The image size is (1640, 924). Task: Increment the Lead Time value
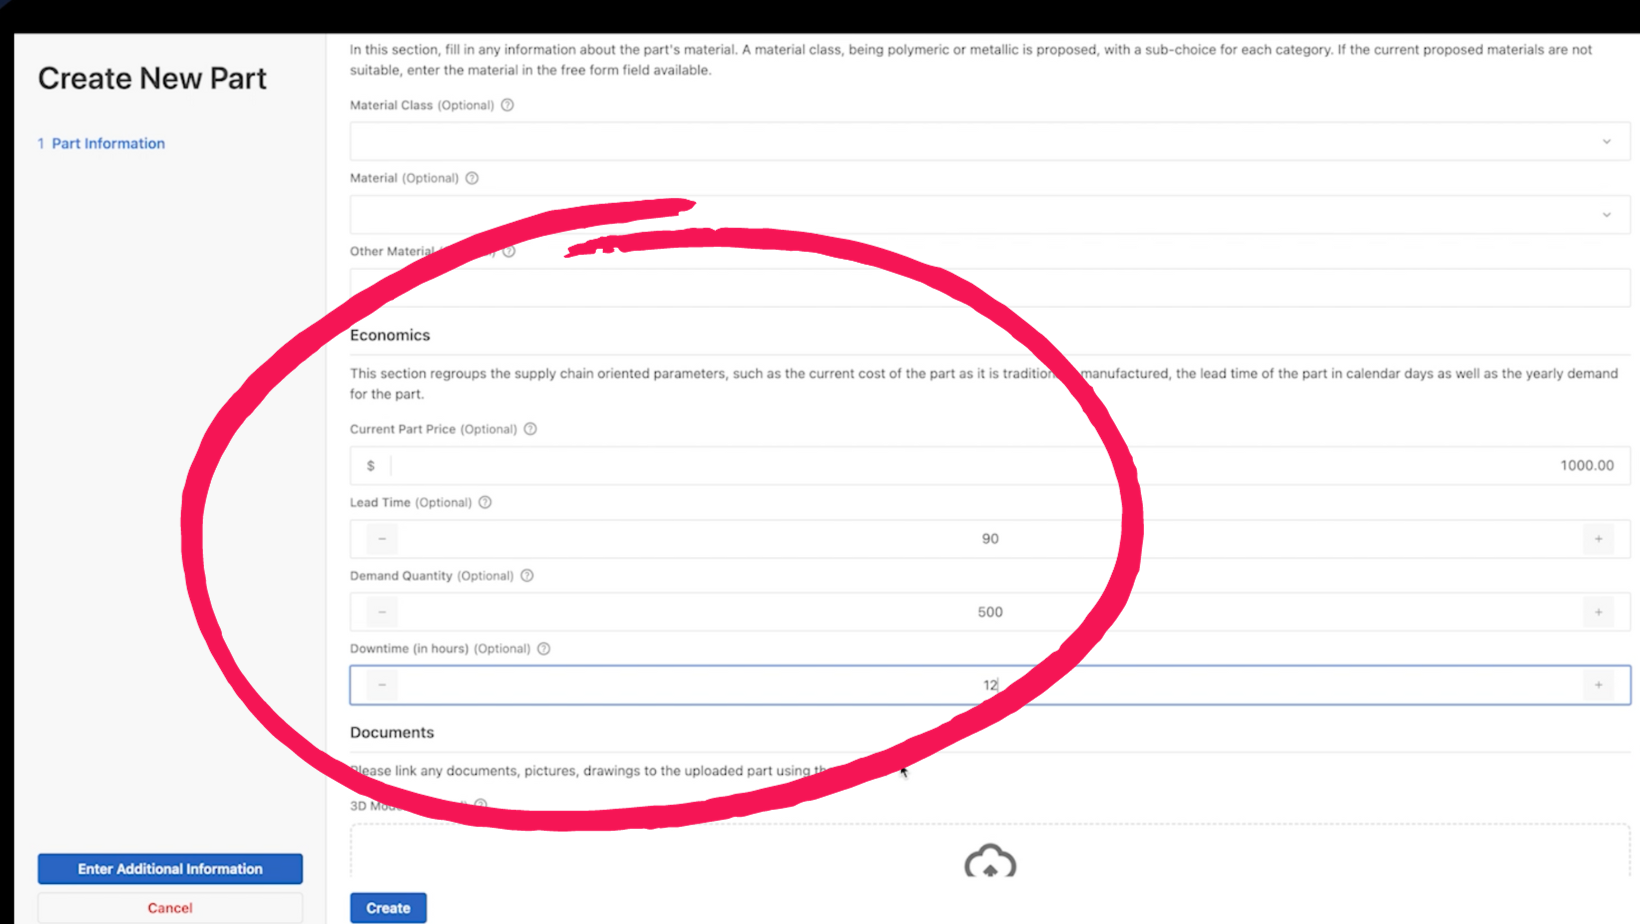(1598, 538)
